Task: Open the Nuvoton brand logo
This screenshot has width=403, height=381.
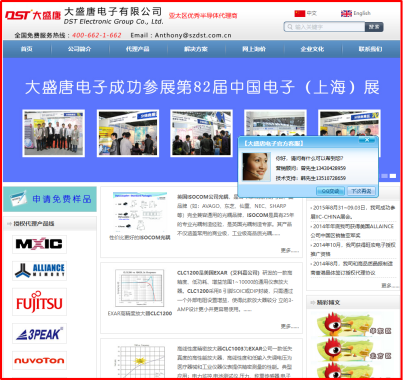Action: click(x=39, y=360)
